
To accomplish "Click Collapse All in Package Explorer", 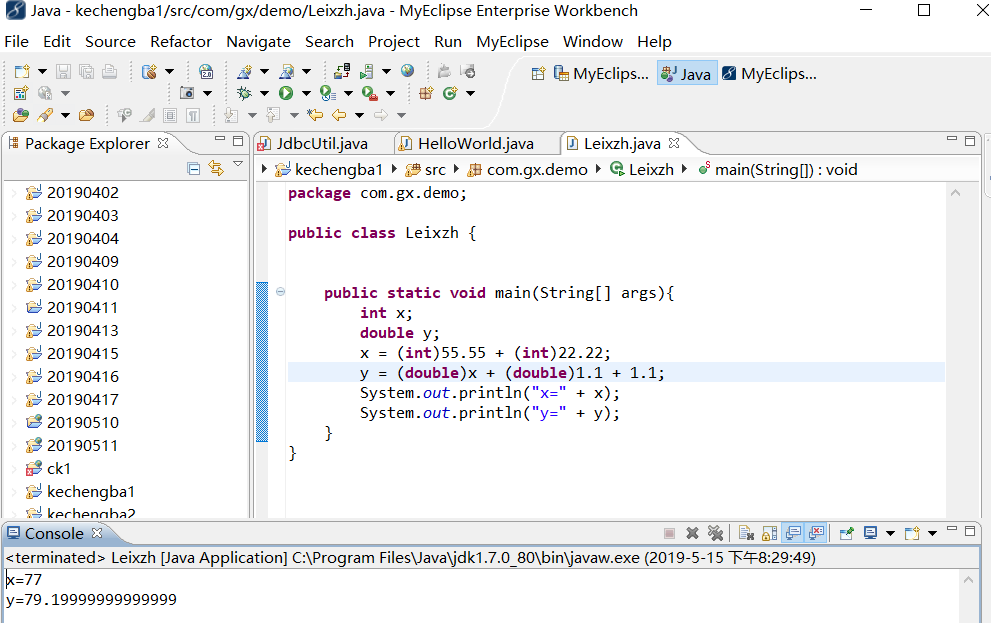I will click(194, 168).
